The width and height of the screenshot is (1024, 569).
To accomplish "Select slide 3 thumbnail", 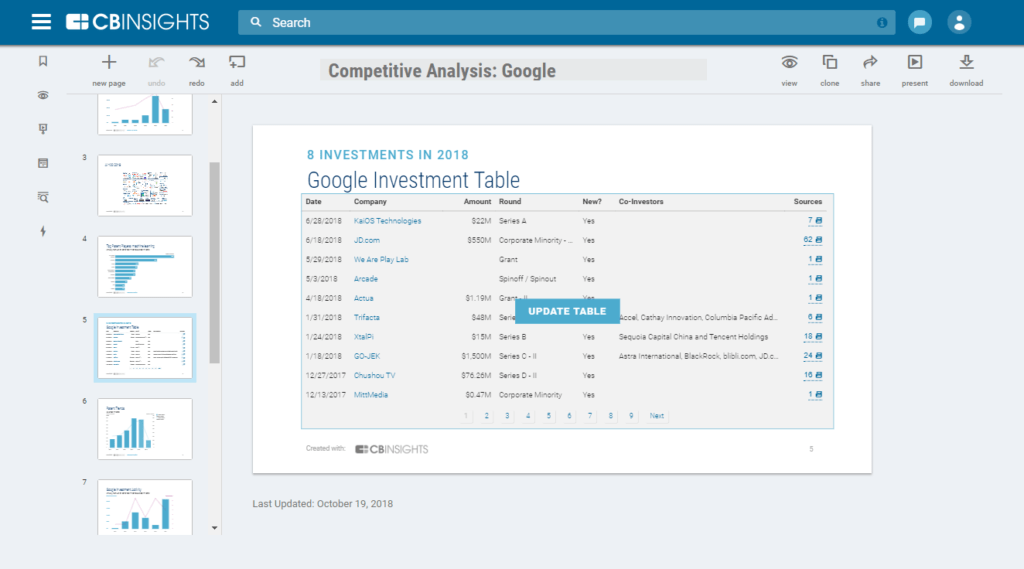I will (x=145, y=186).
